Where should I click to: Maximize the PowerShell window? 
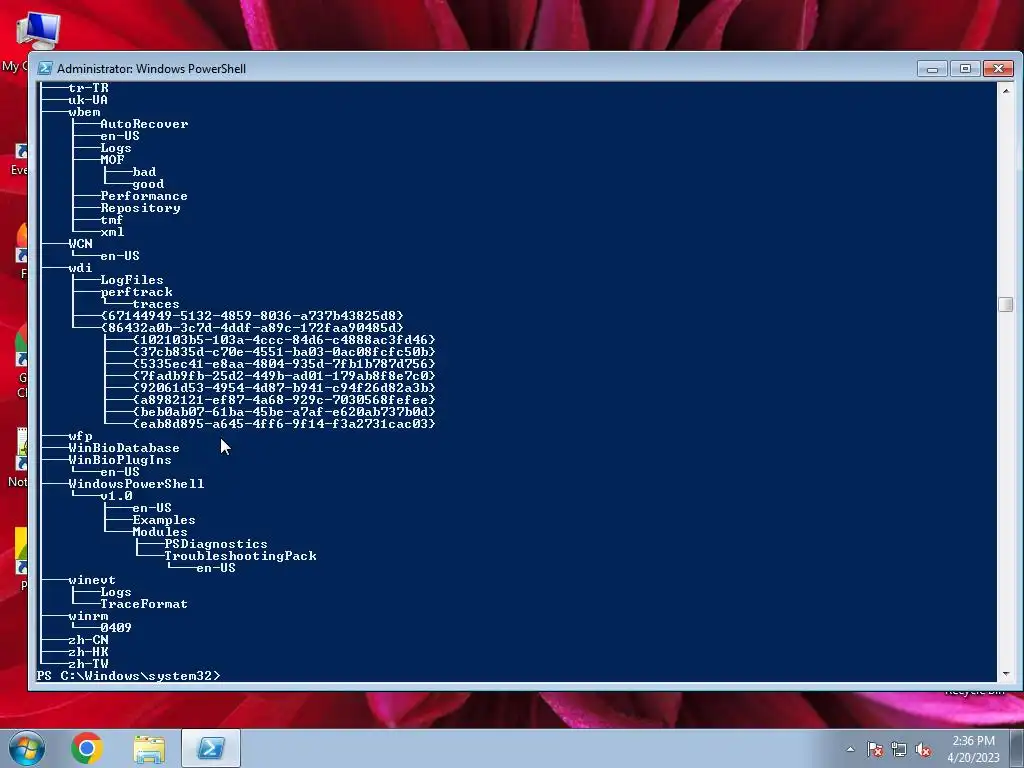(965, 69)
